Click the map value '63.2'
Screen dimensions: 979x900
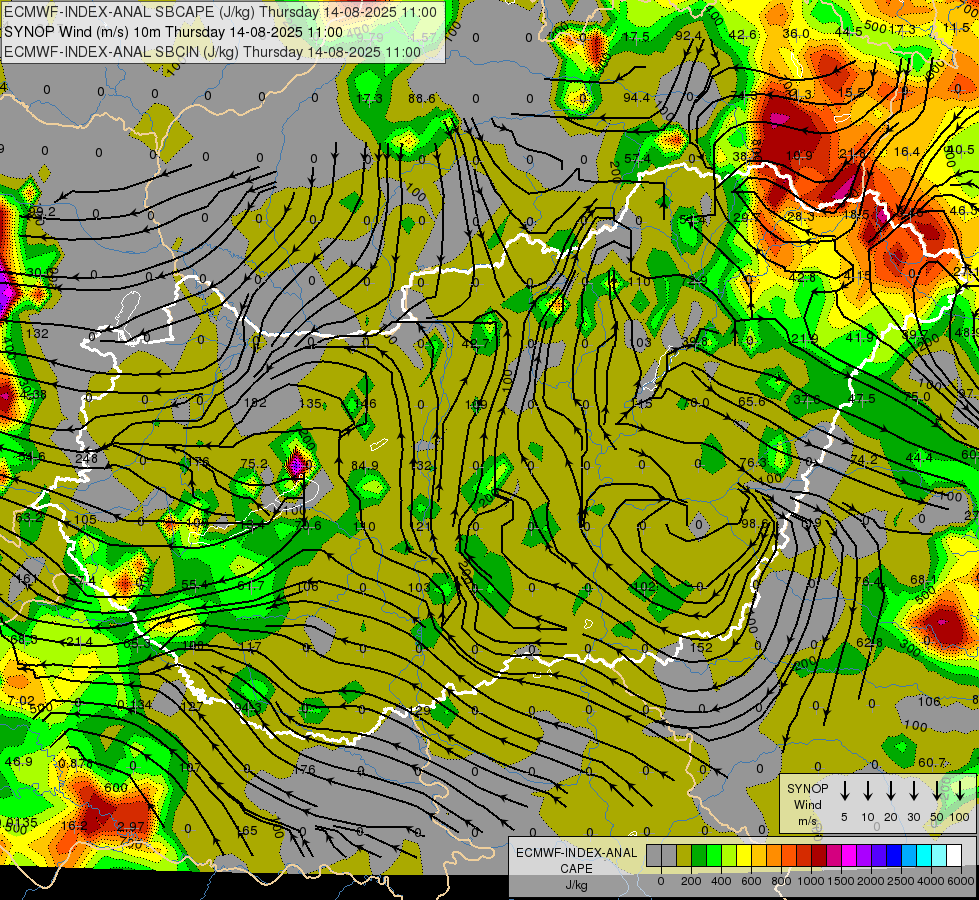tap(29, 518)
